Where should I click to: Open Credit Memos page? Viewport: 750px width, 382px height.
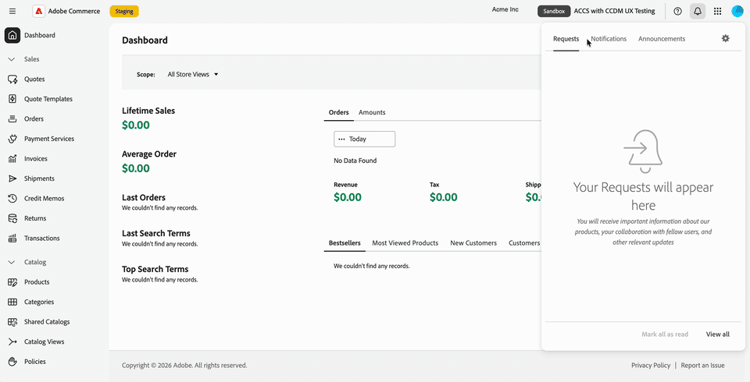click(44, 198)
